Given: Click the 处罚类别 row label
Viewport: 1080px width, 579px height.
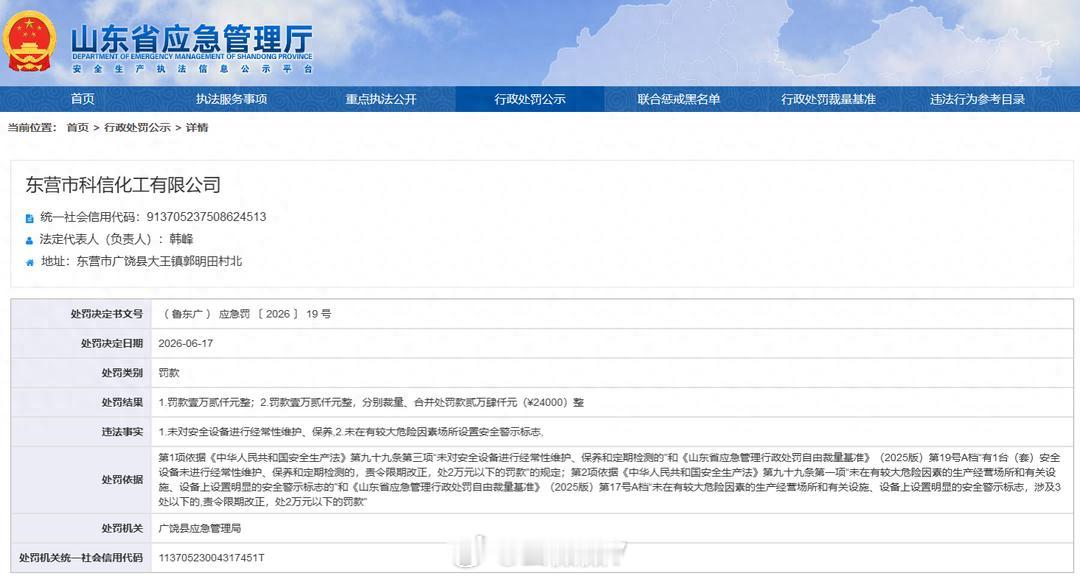Looking at the screenshot, I should click(123, 373).
